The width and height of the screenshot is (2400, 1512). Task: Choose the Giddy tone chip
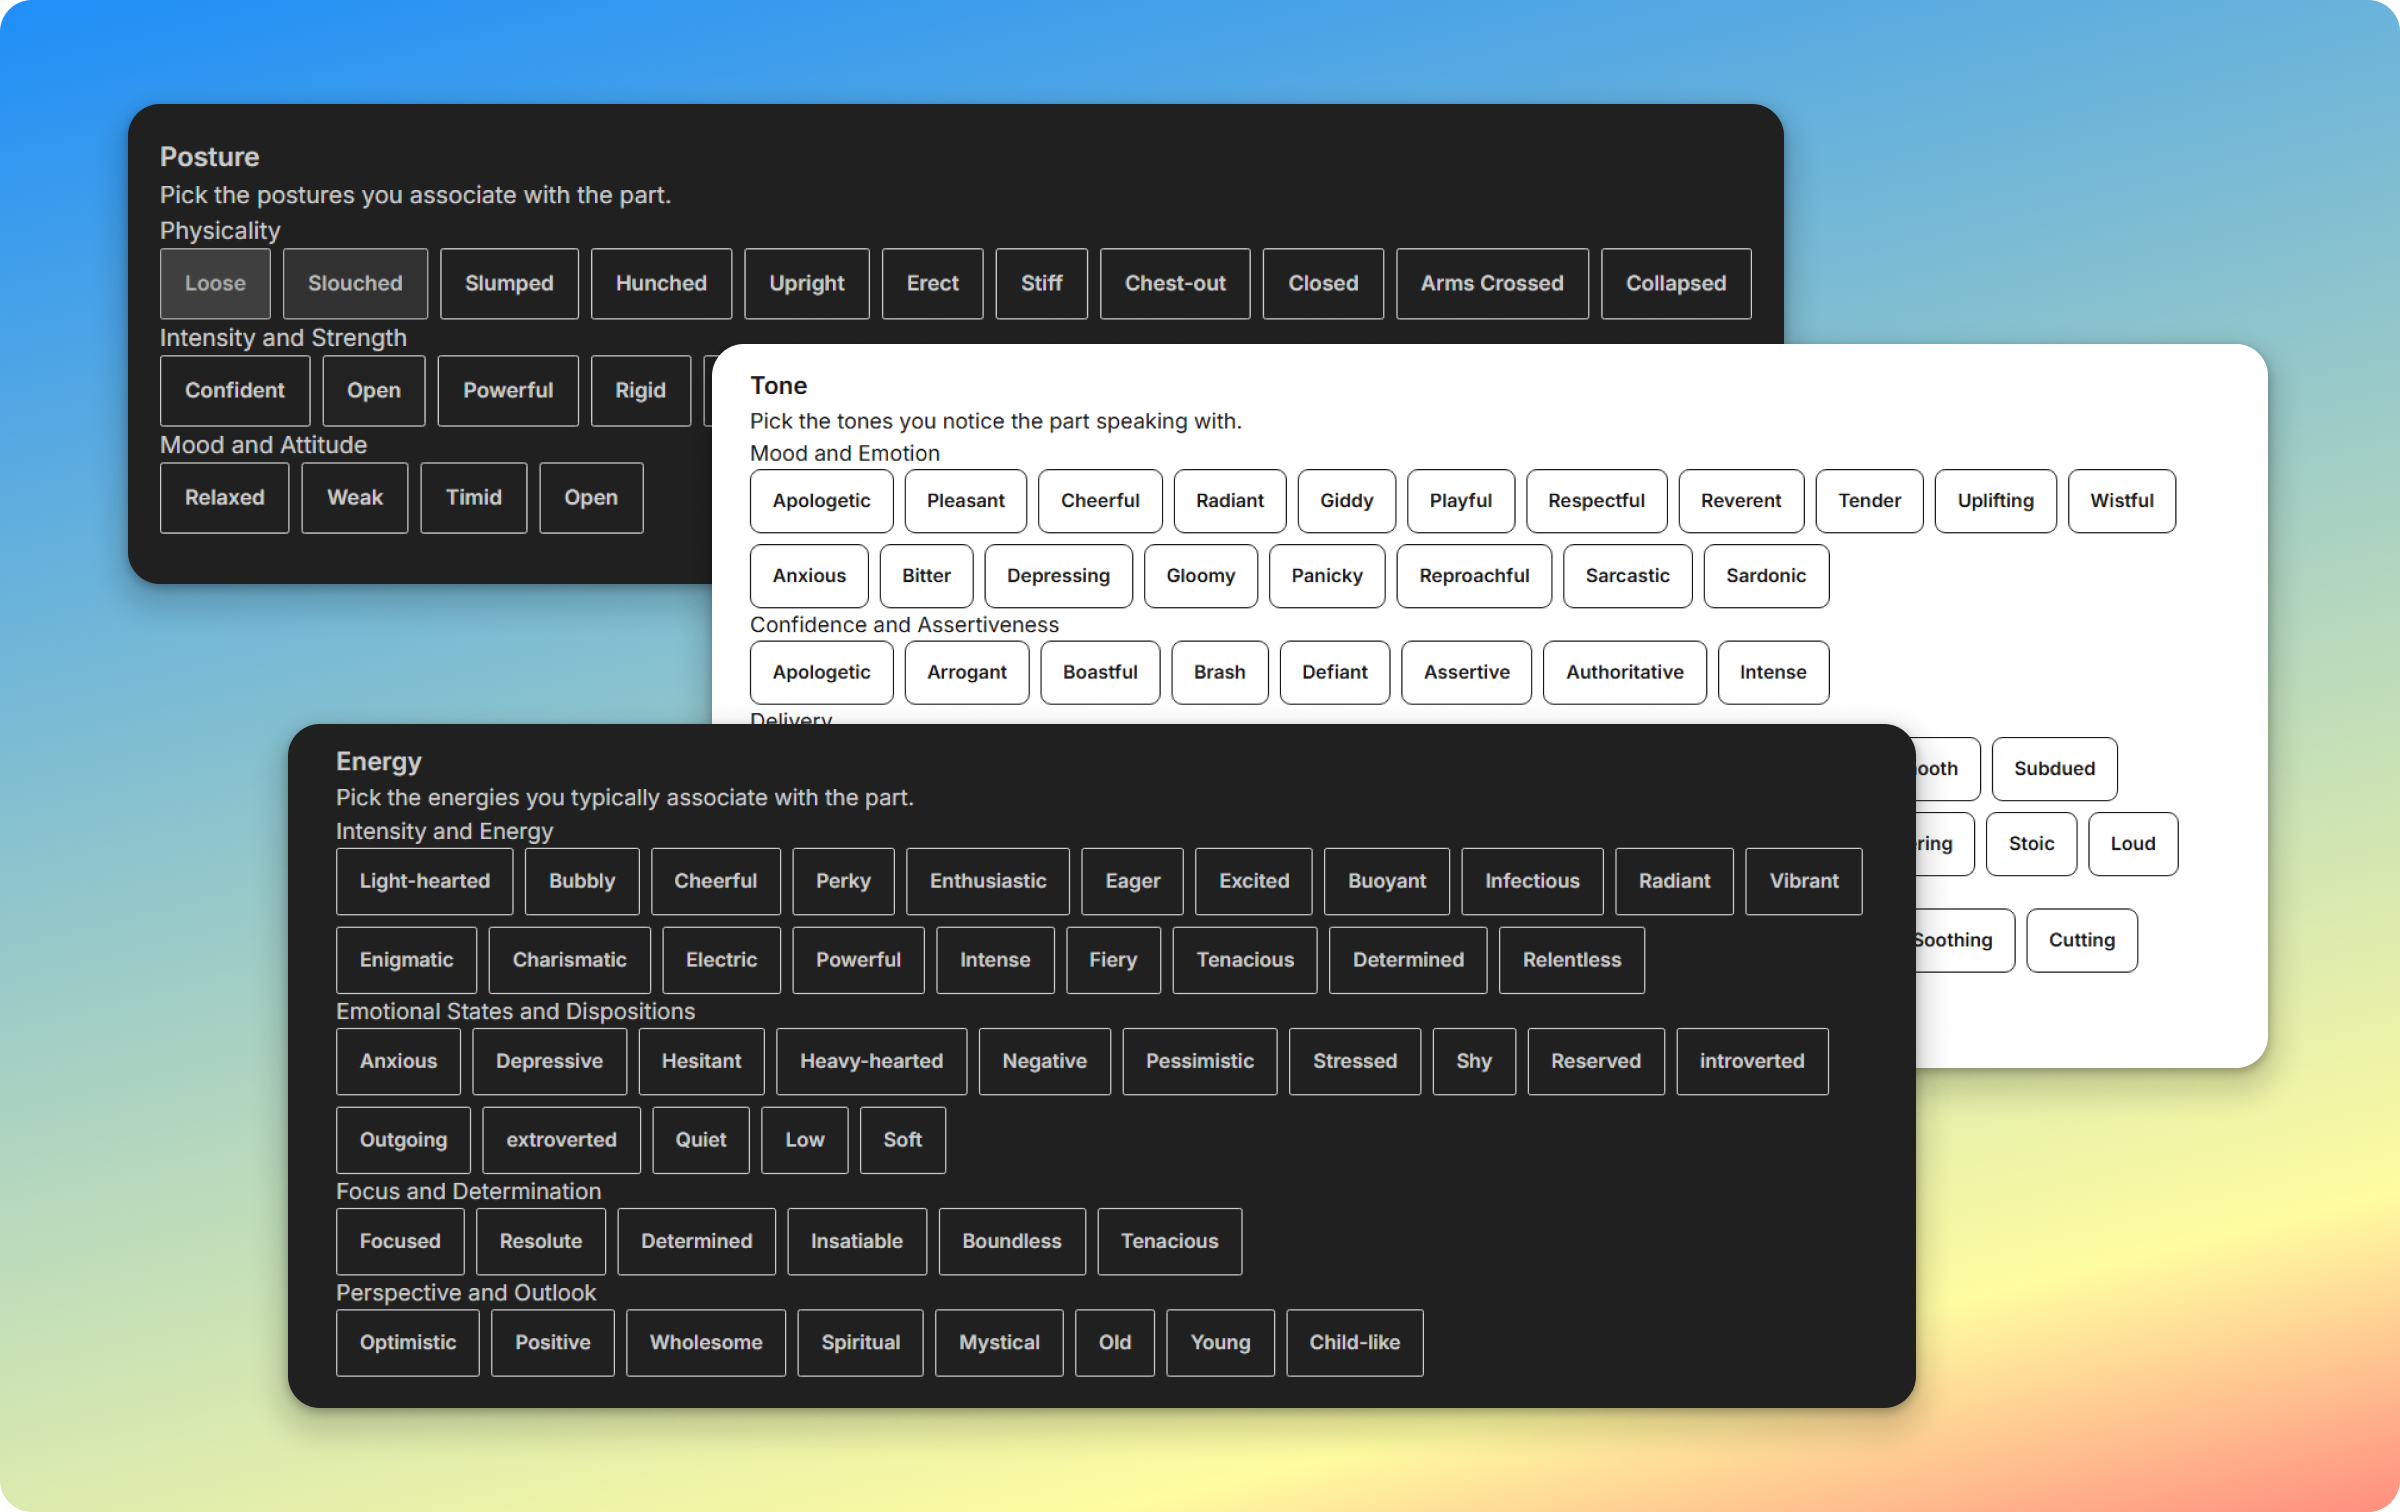click(1346, 501)
